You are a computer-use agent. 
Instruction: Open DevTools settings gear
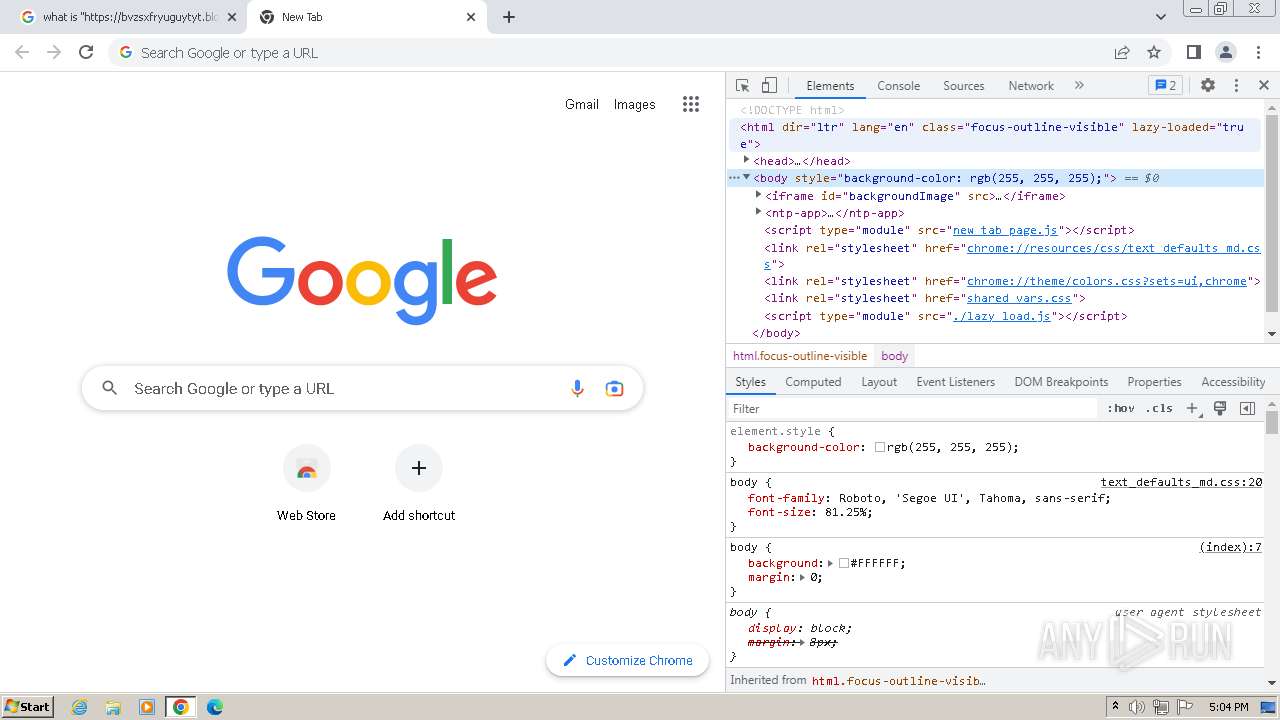[1208, 86]
